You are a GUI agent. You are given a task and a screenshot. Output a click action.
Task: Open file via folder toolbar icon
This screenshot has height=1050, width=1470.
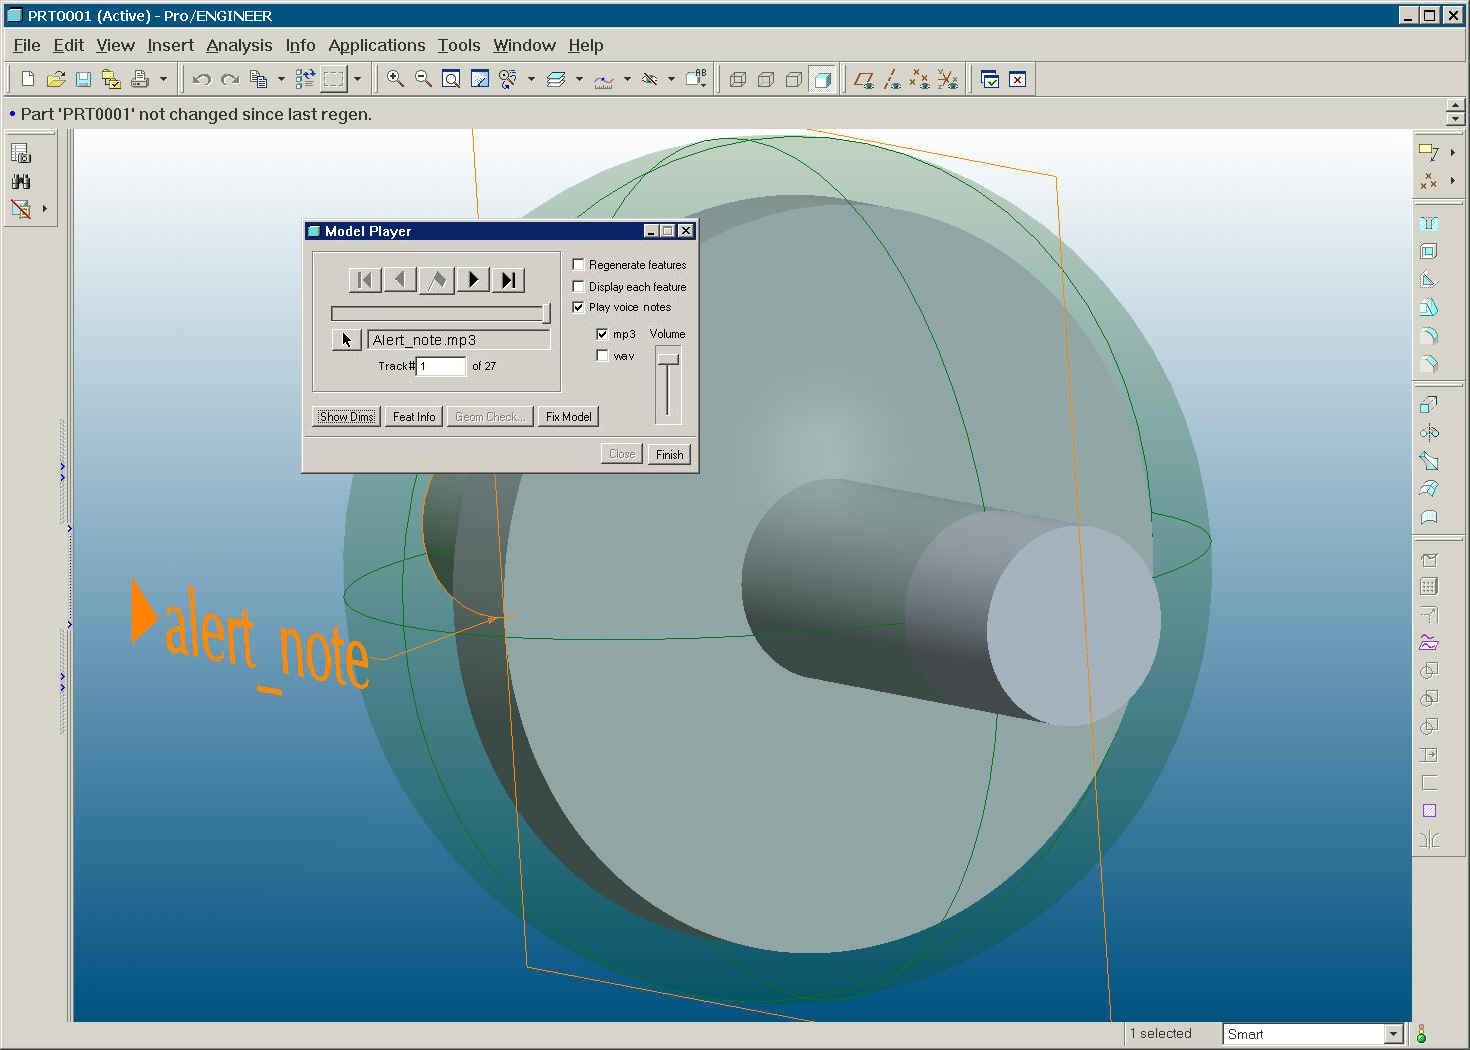[x=56, y=79]
